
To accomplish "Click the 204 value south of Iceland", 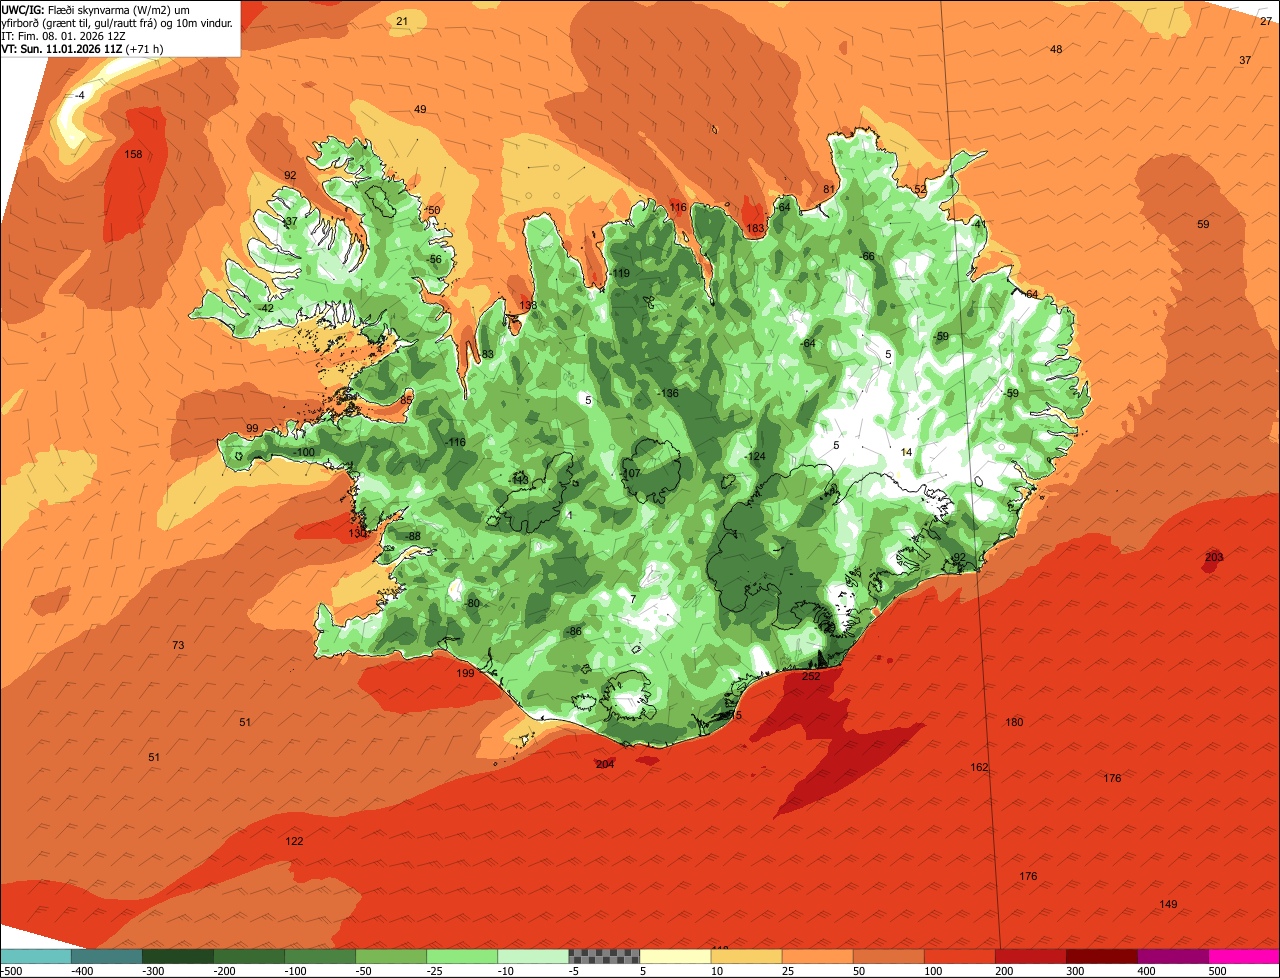I will (x=604, y=765).
